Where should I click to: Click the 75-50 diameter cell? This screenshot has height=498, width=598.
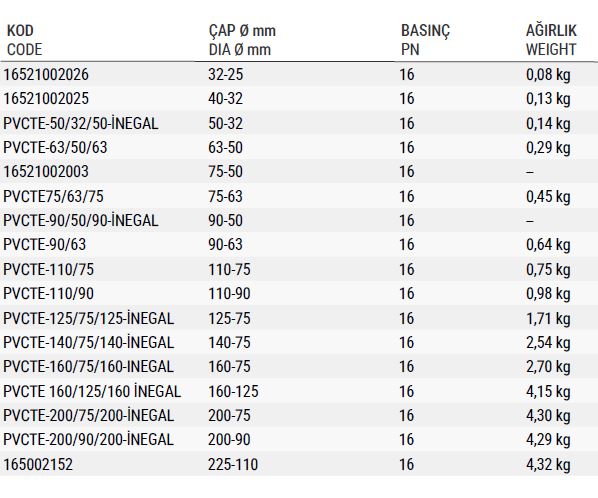click(x=225, y=172)
